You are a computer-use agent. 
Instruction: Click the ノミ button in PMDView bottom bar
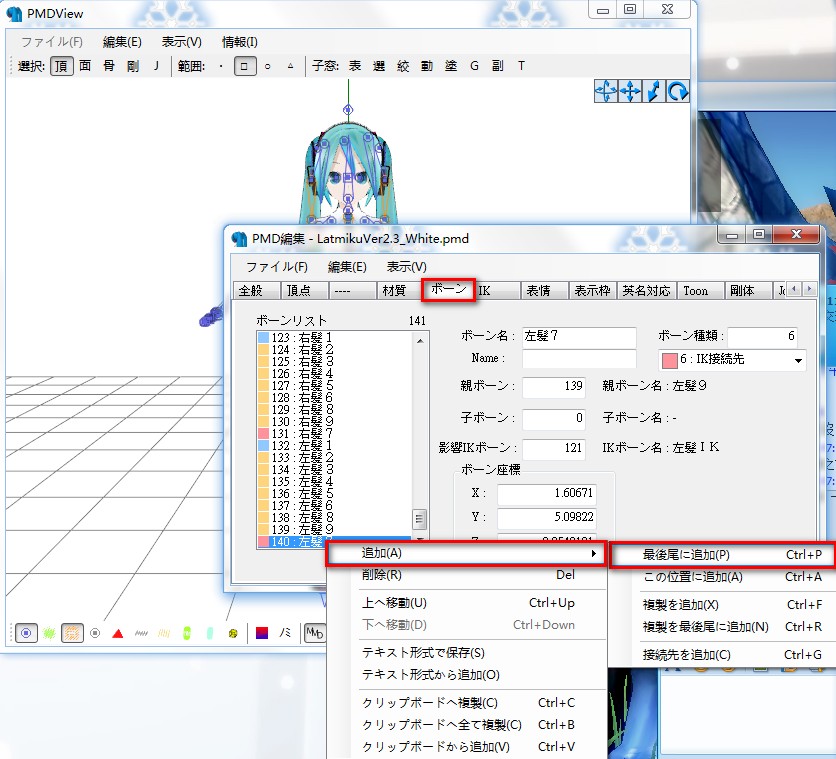[285, 633]
